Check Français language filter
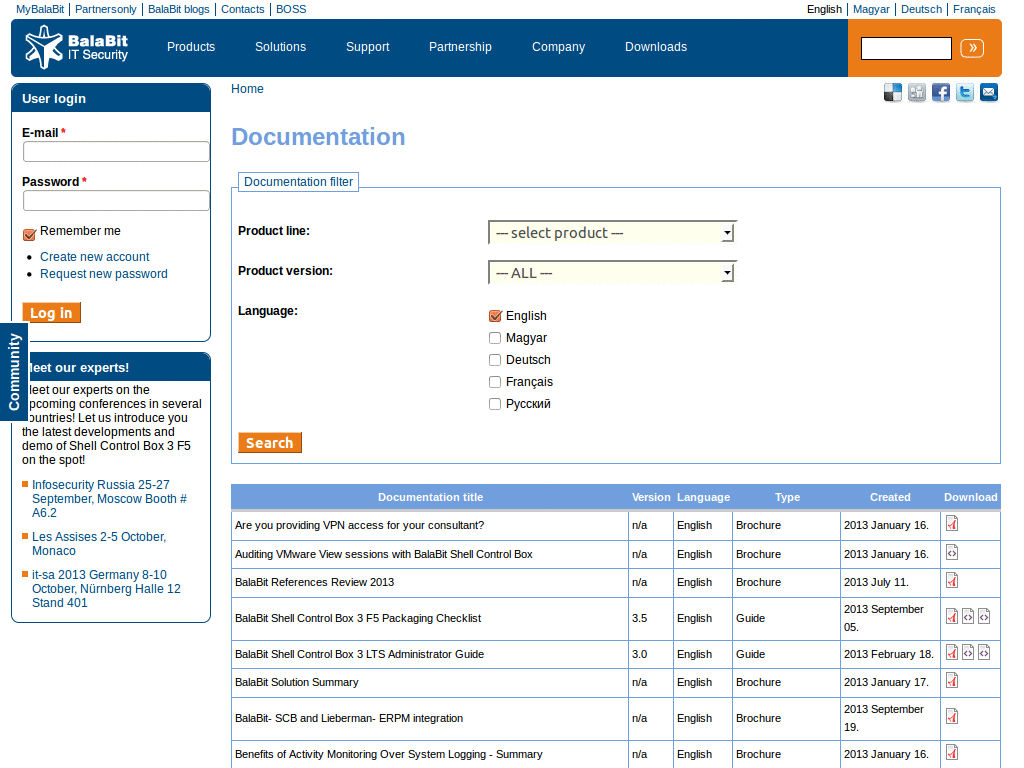 [495, 382]
